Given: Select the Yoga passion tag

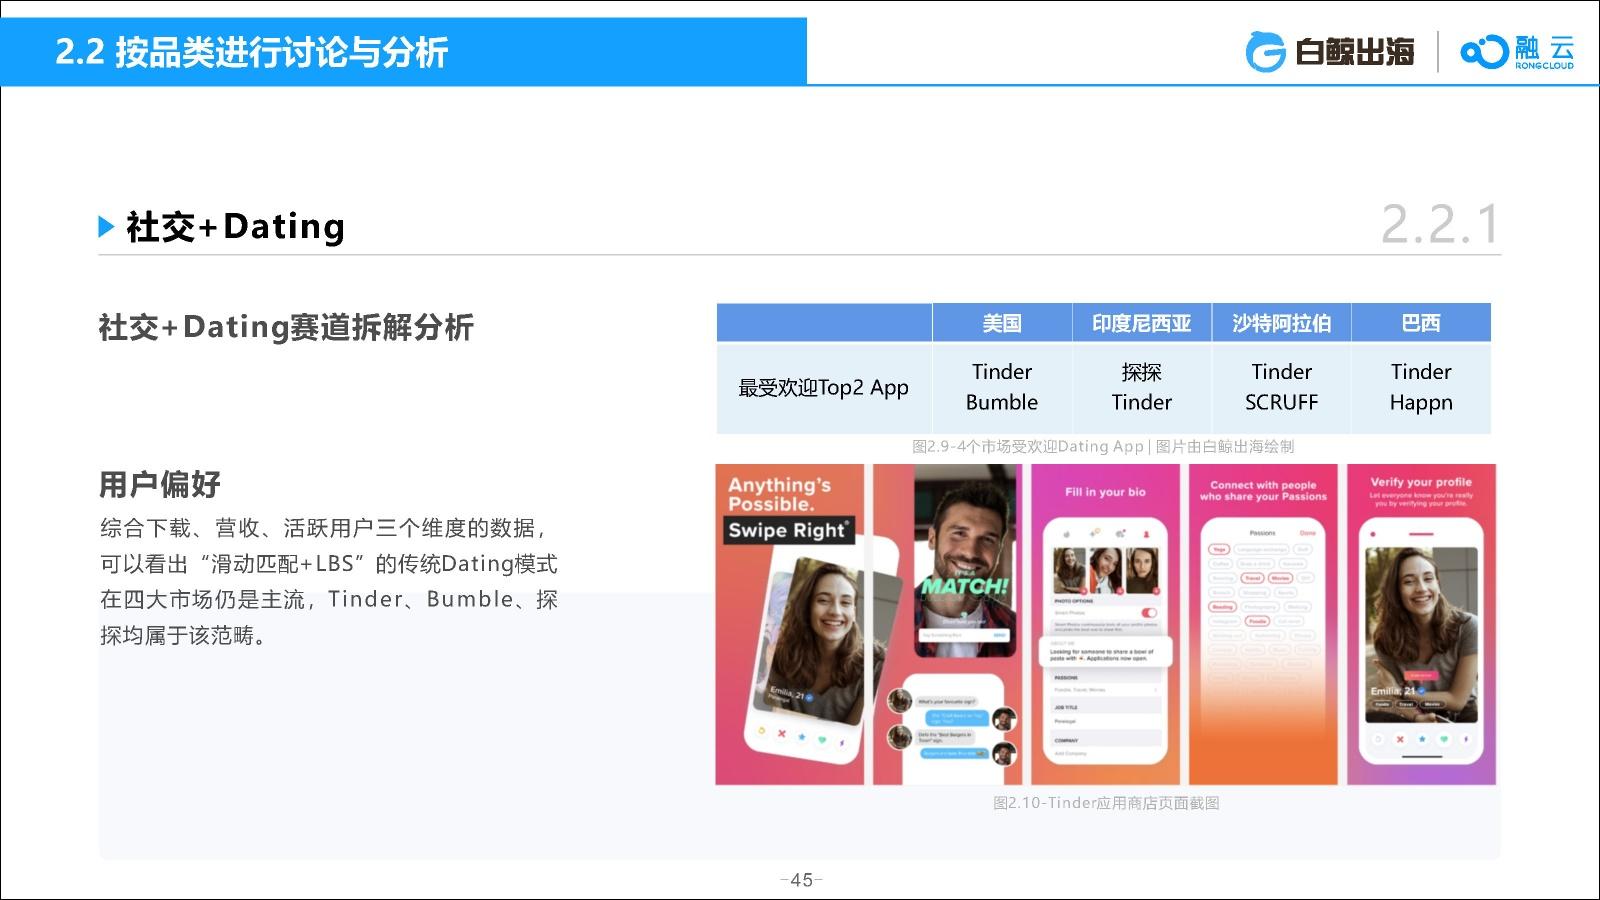Looking at the screenshot, I should point(1219,549).
